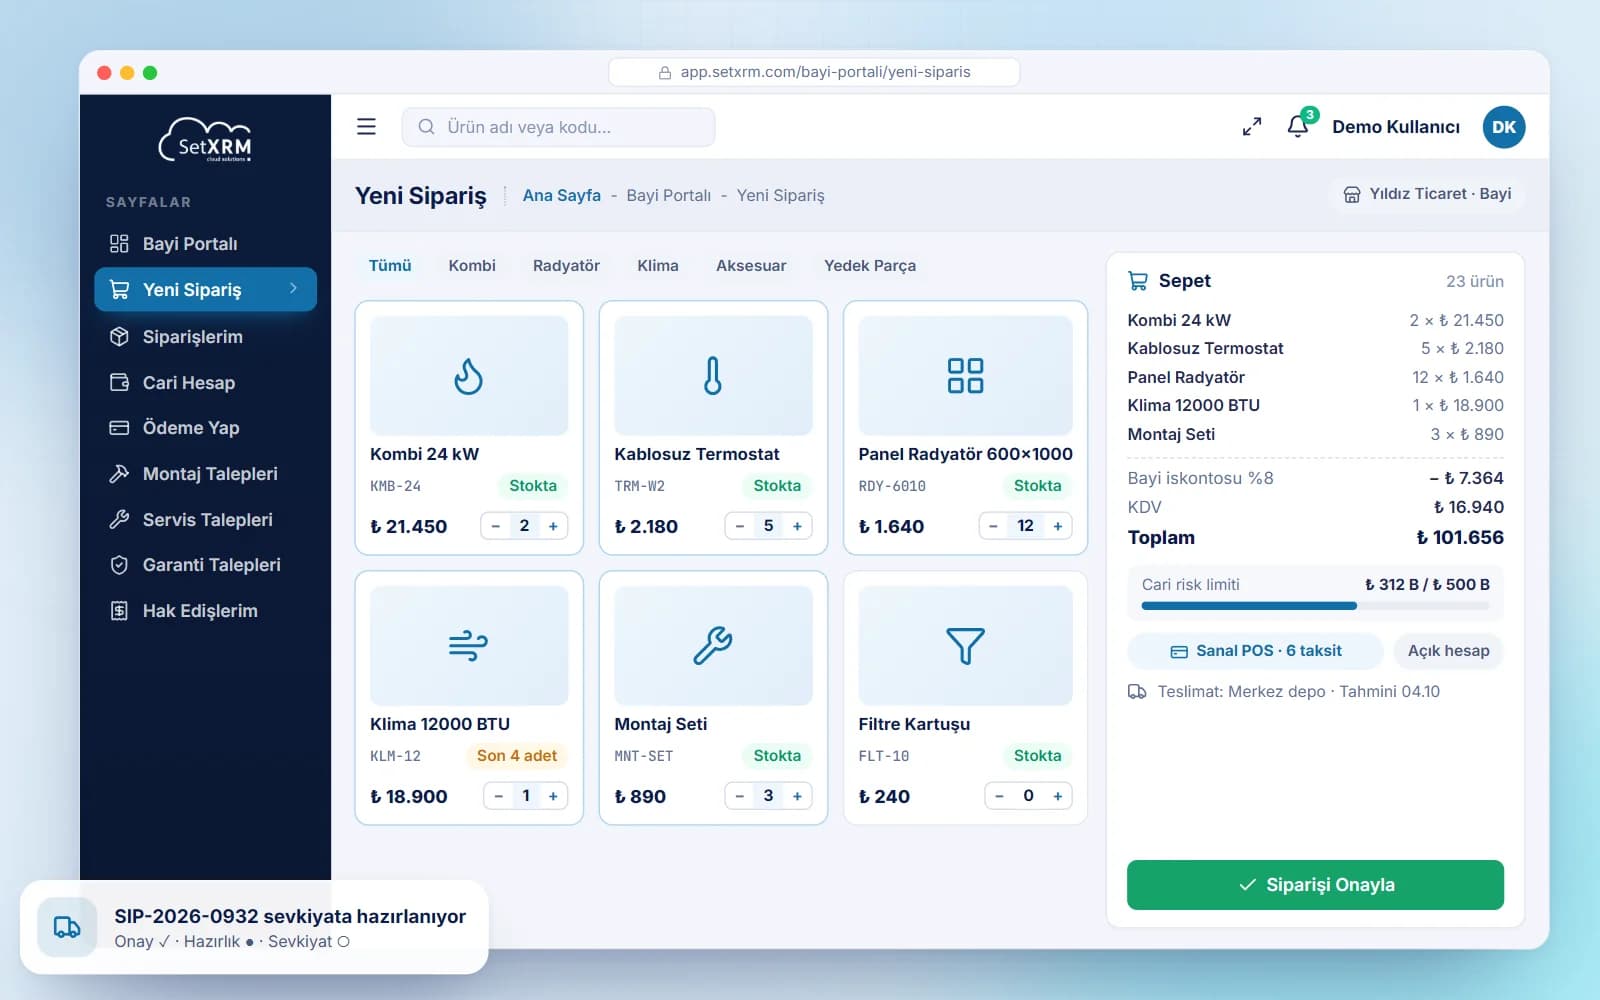Switch to the Klima category tab
This screenshot has height=1000, width=1600.
coord(658,266)
